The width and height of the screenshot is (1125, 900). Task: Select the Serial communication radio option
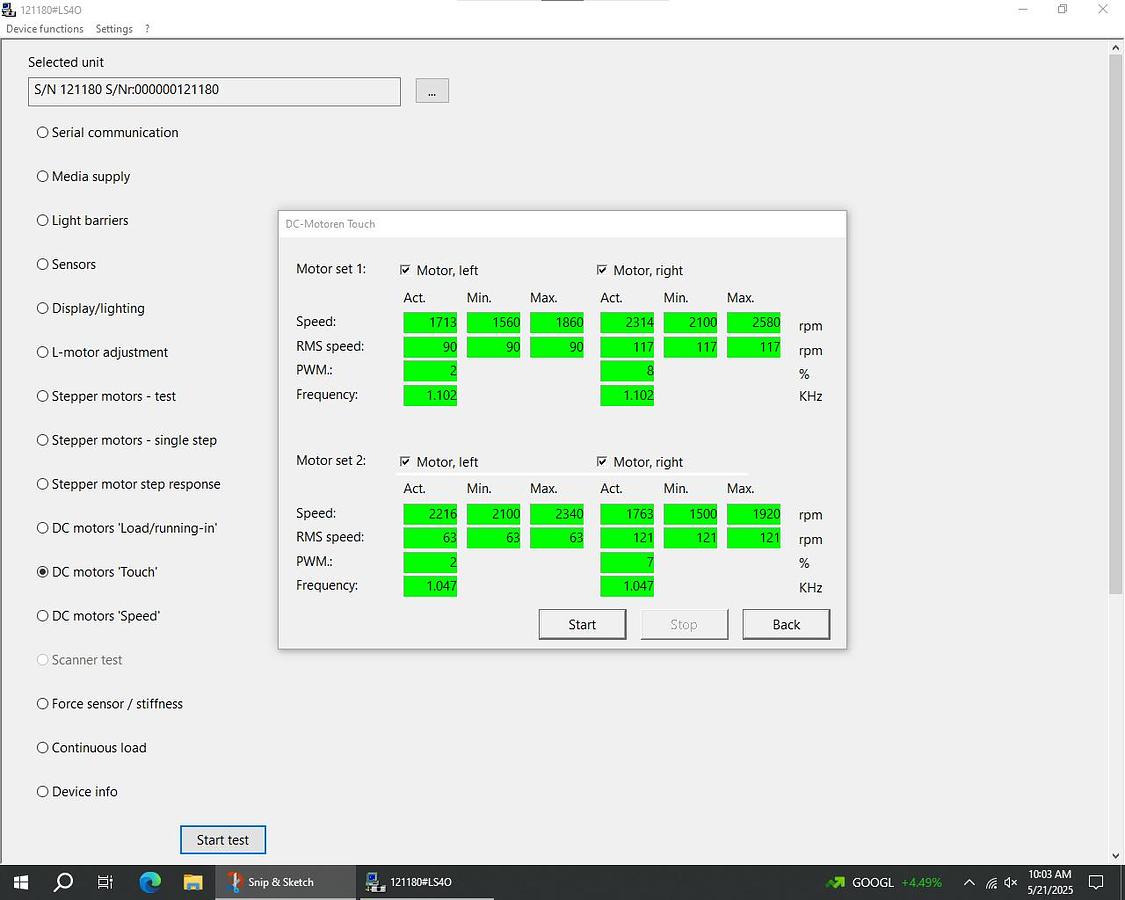(x=43, y=132)
